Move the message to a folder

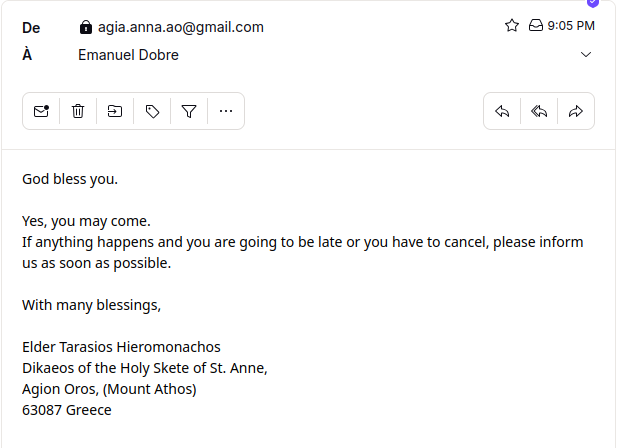click(115, 111)
